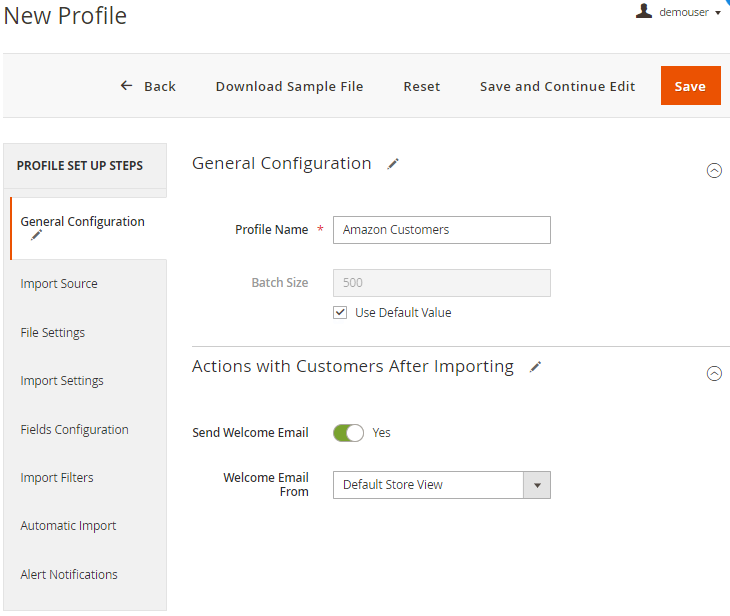Viewport: 730px width, 616px height.
Task: Click the PROFILE SET UP STEPS header
Action: click(80, 166)
